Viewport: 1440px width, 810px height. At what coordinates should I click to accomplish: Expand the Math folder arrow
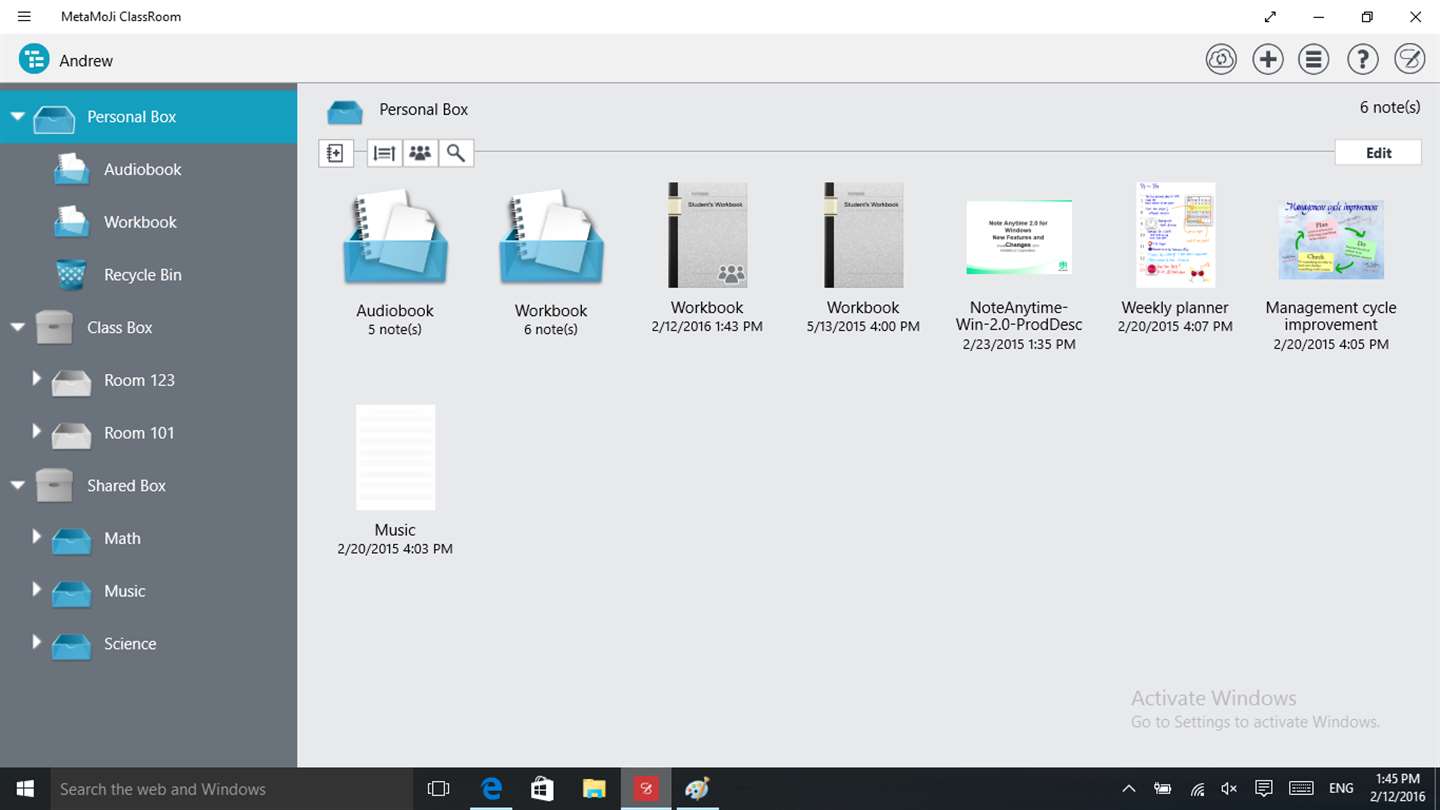(36, 537)
